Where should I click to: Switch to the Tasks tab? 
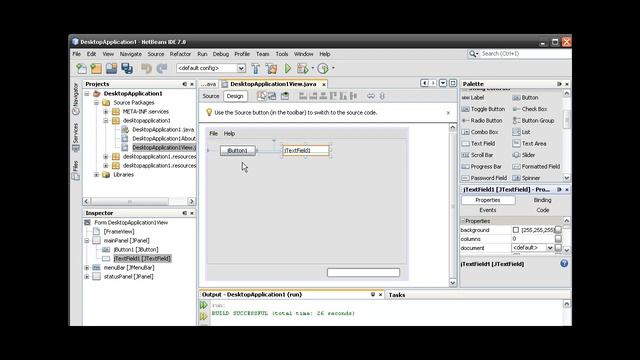point(397,295)
